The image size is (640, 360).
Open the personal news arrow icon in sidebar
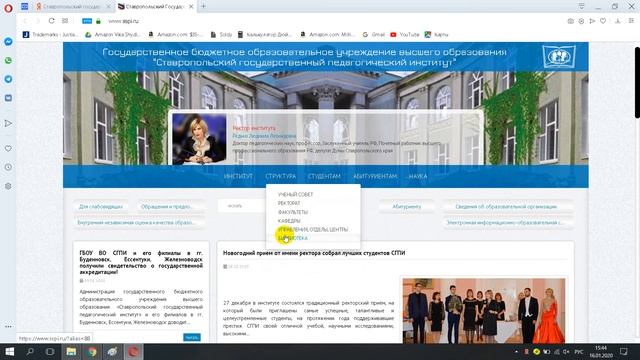coord(8,123)
